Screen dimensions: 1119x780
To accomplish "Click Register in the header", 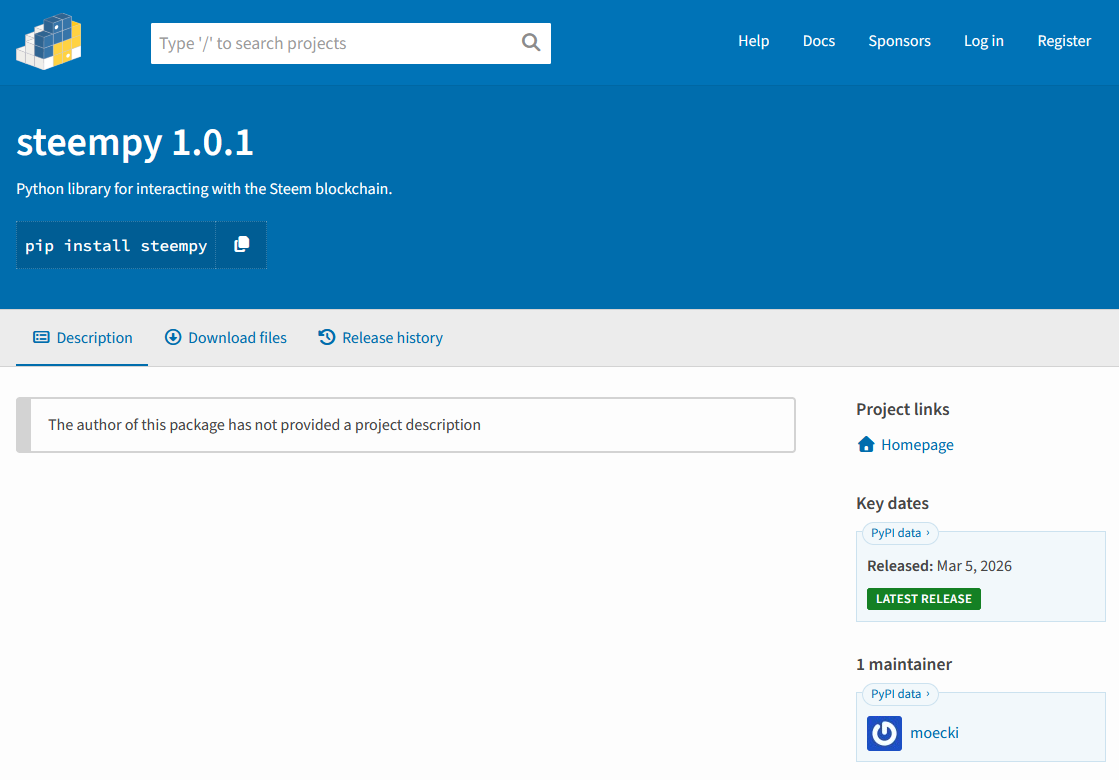I will (x=1064, y=41).
